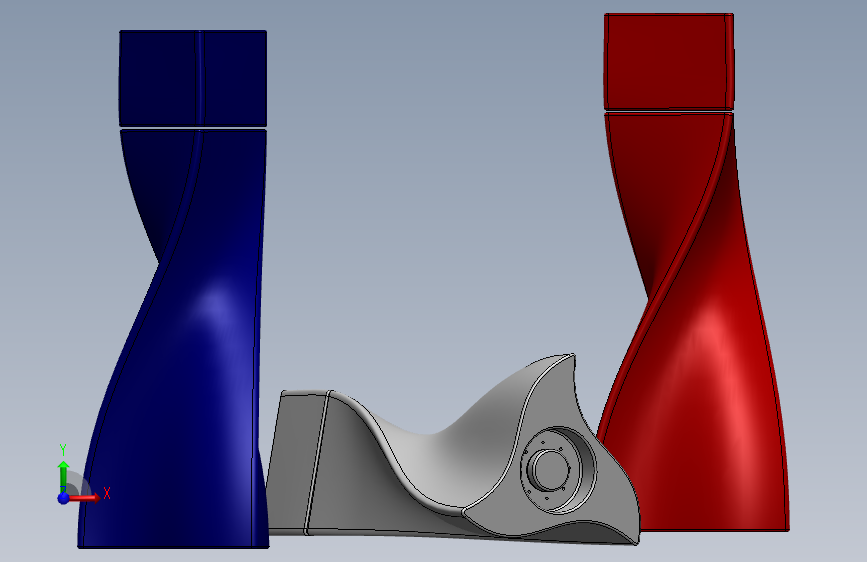Select the flat rectangular end of gray part
Image resolution: width=867 pixels, height=562 pixels.
click(296, 462)
